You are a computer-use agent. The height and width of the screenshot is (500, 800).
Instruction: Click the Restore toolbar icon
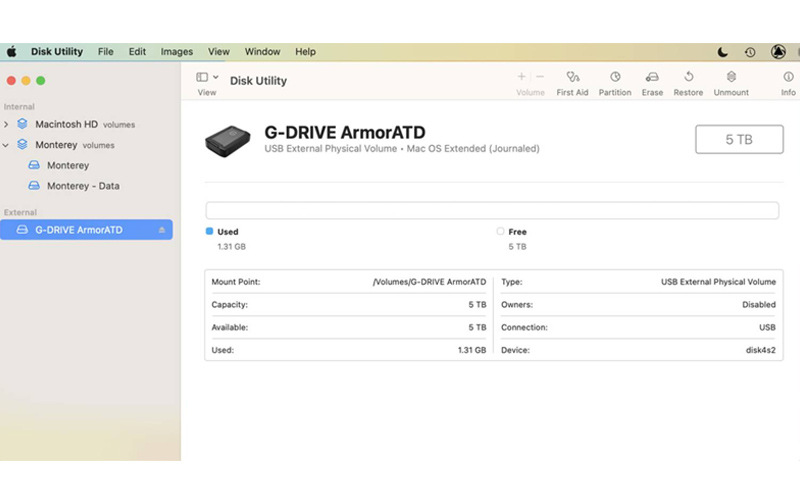point(688,77)
